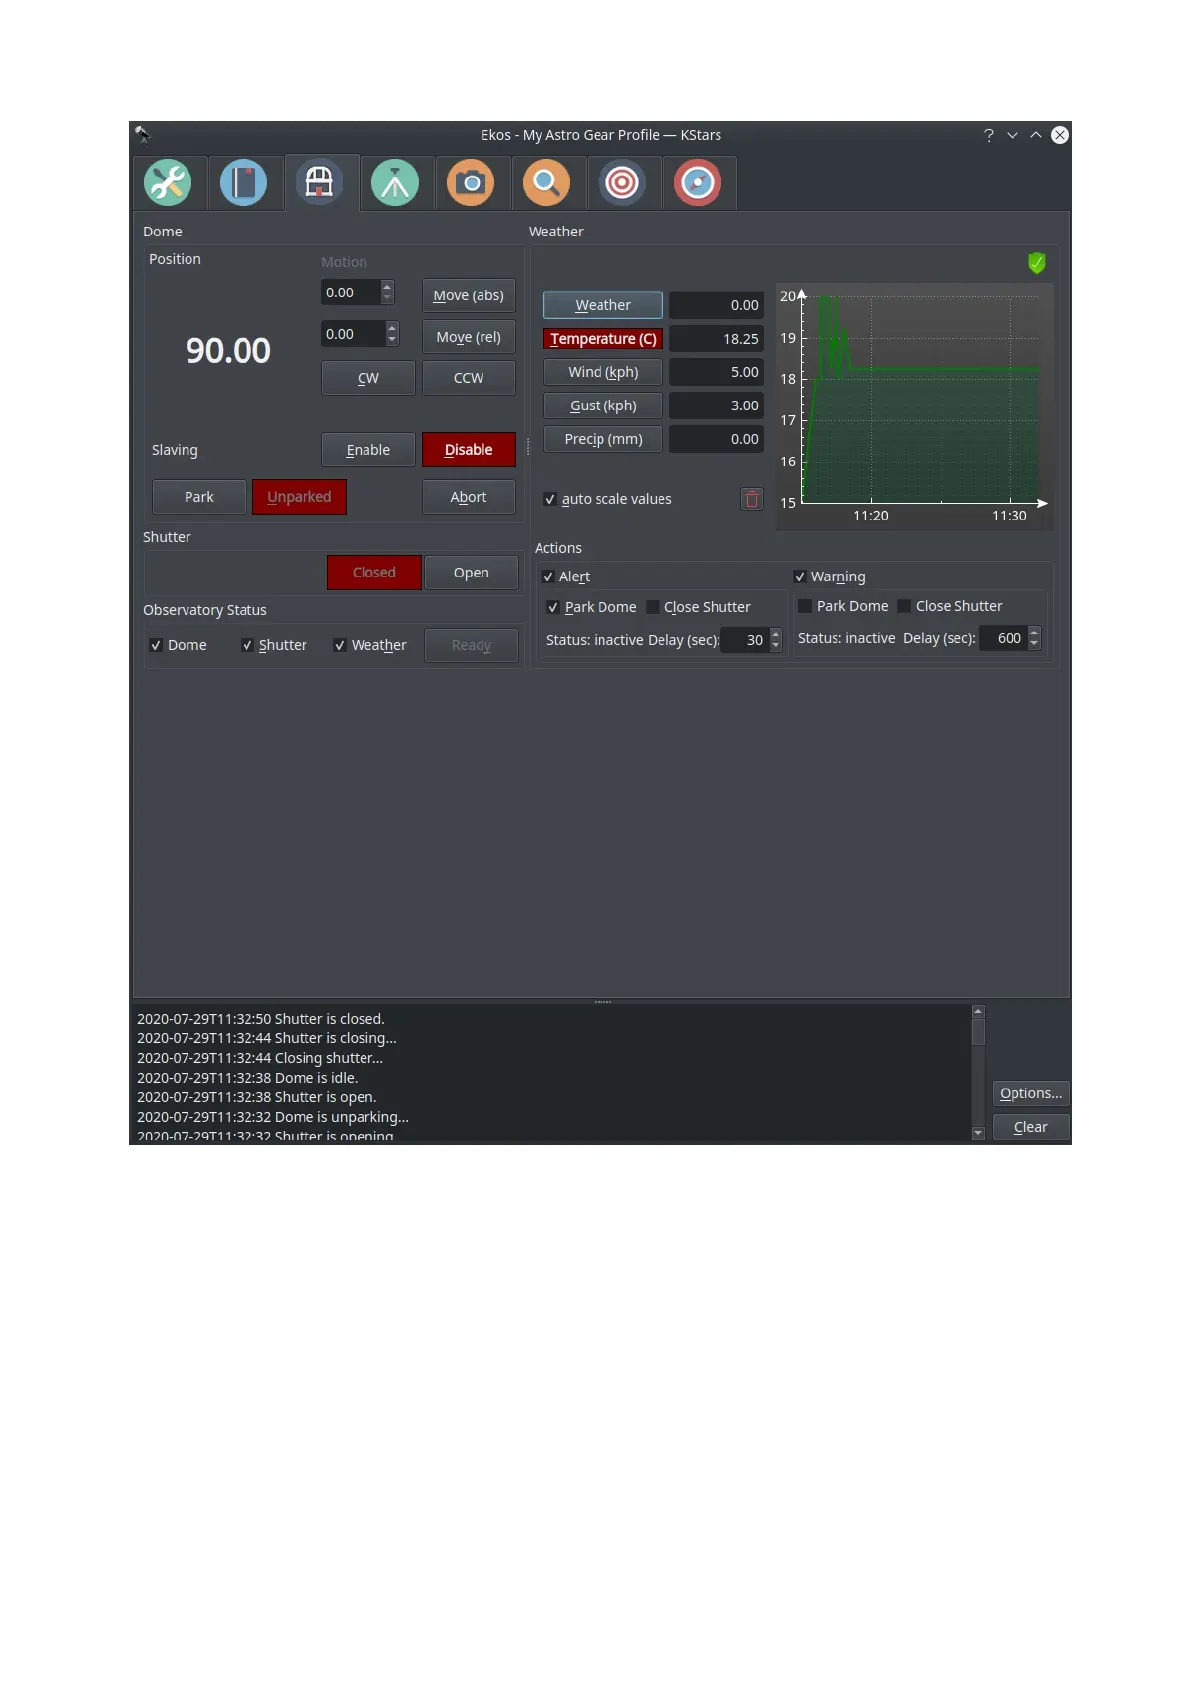
Task: Rotate dome clockwise with CW button
Action: pyautogui.click(x=368, y=378)
